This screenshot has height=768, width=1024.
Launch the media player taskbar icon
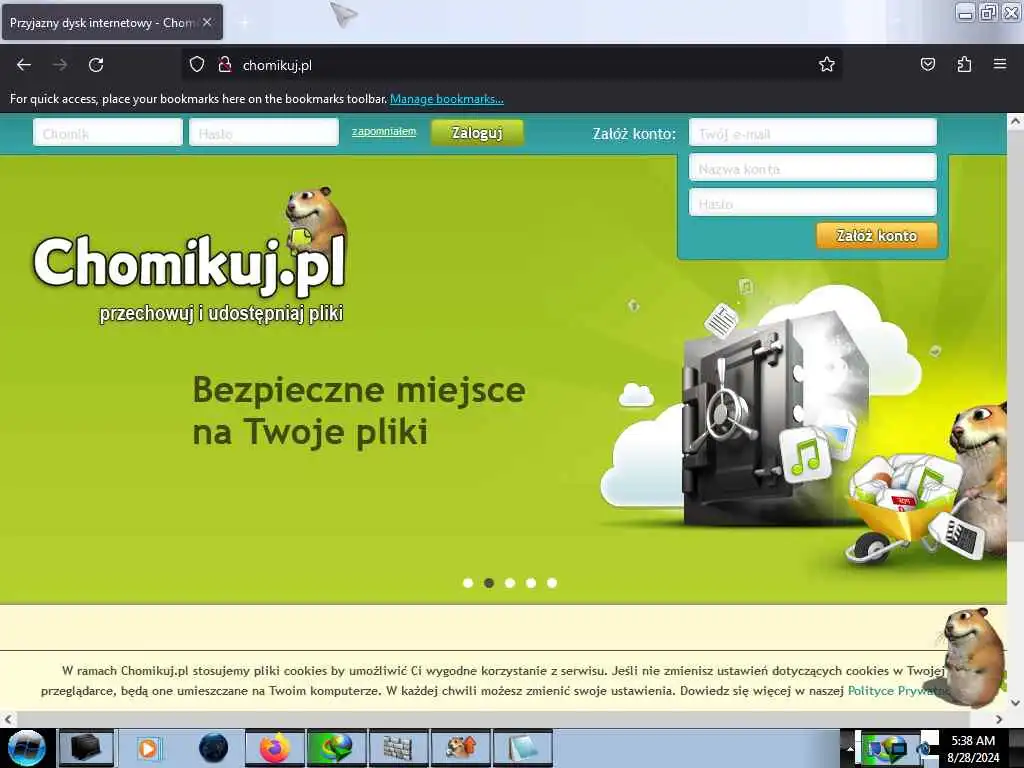tap(148, 748)
